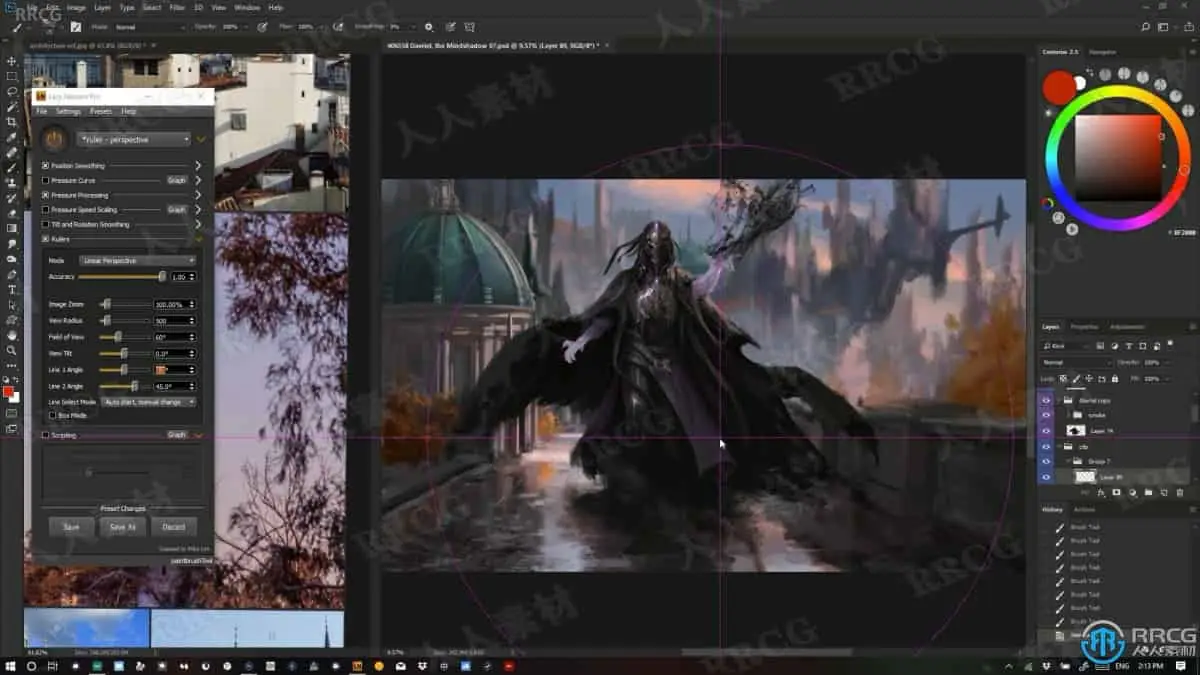The image size is (1200, 675).
Task: Click the Lazy Nezumi power icon
Action: 55,140
